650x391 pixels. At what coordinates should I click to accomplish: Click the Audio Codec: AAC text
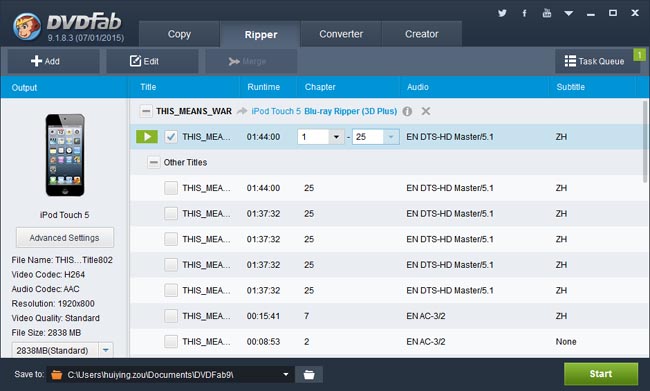[x=45, y=289]
